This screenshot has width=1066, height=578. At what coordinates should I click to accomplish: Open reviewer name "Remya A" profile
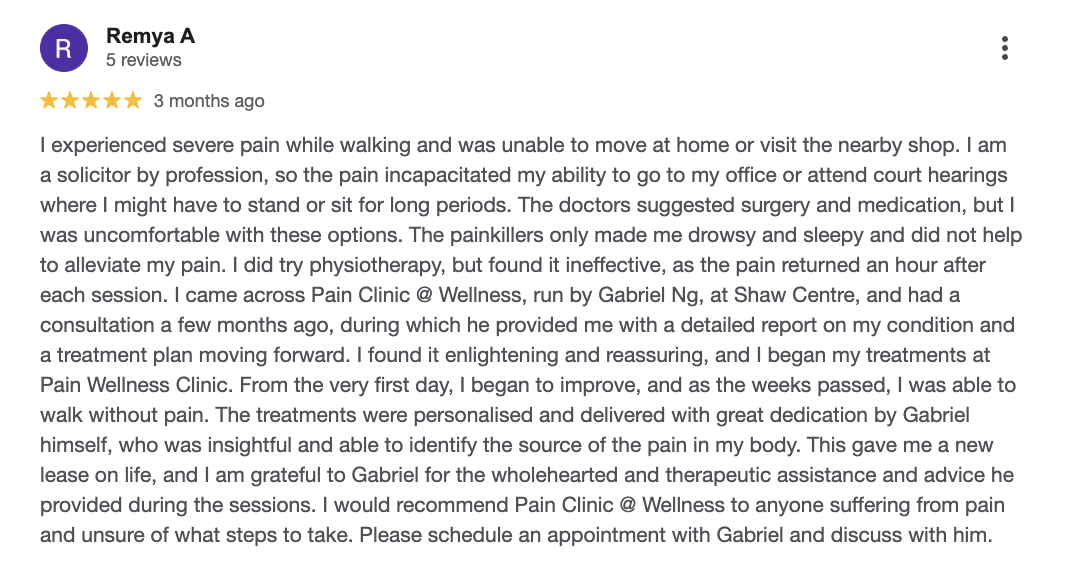pyautogui.click(x=150, y=36)
